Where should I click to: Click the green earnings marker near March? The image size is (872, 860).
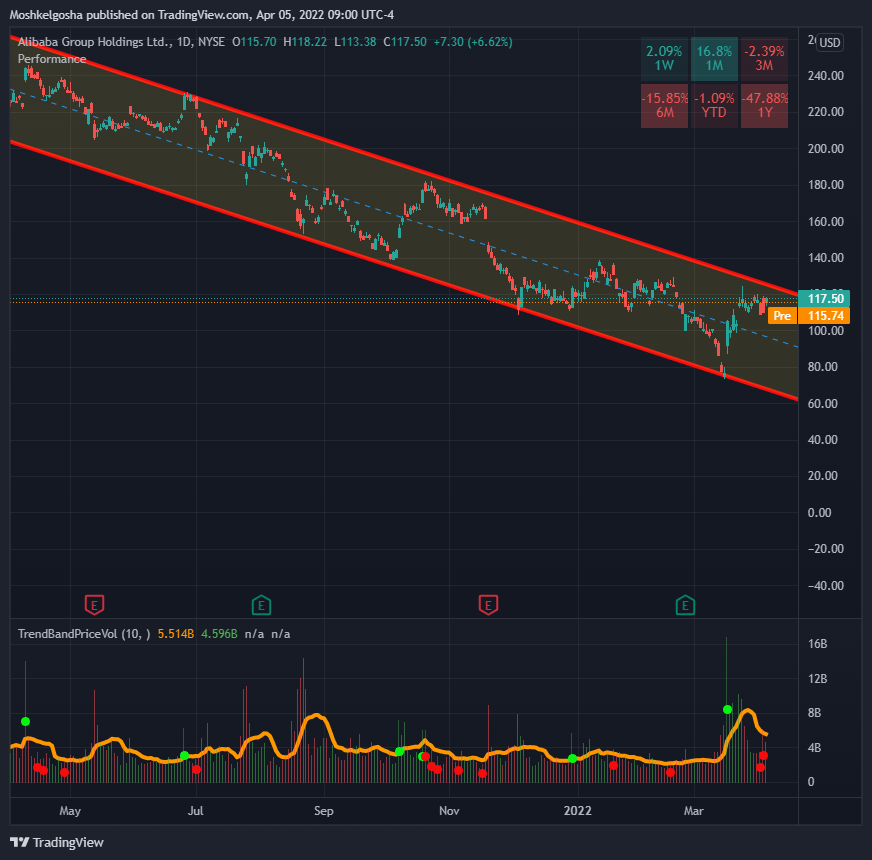685,605
